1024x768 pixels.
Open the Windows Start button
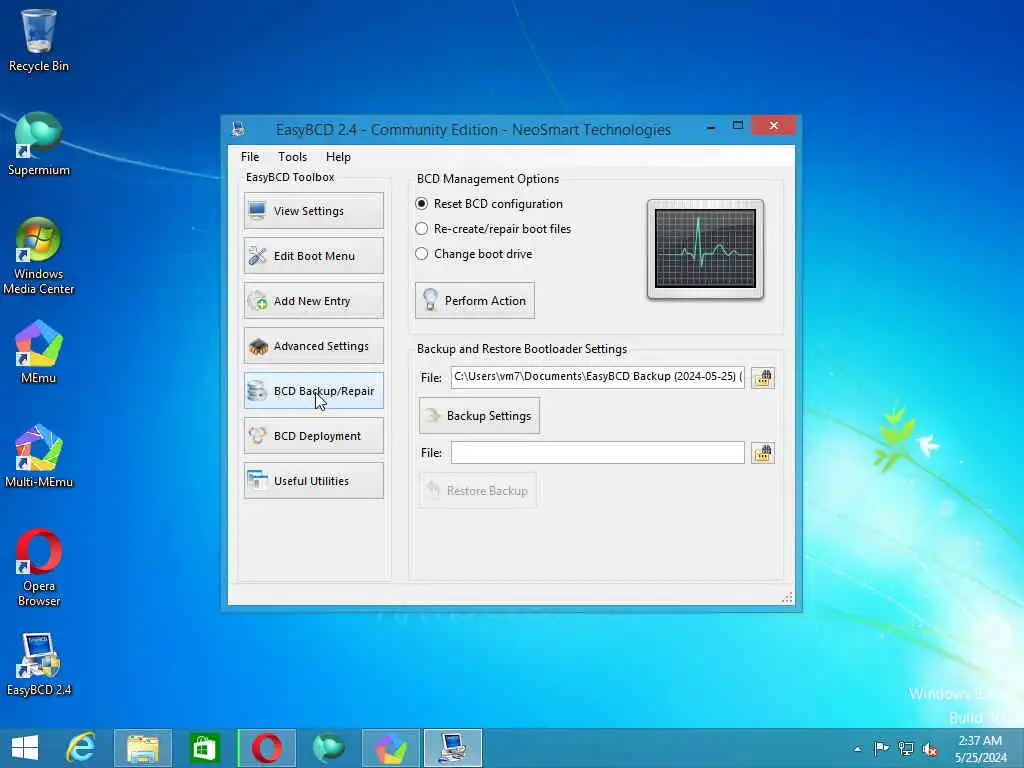[x=25, y=748]
